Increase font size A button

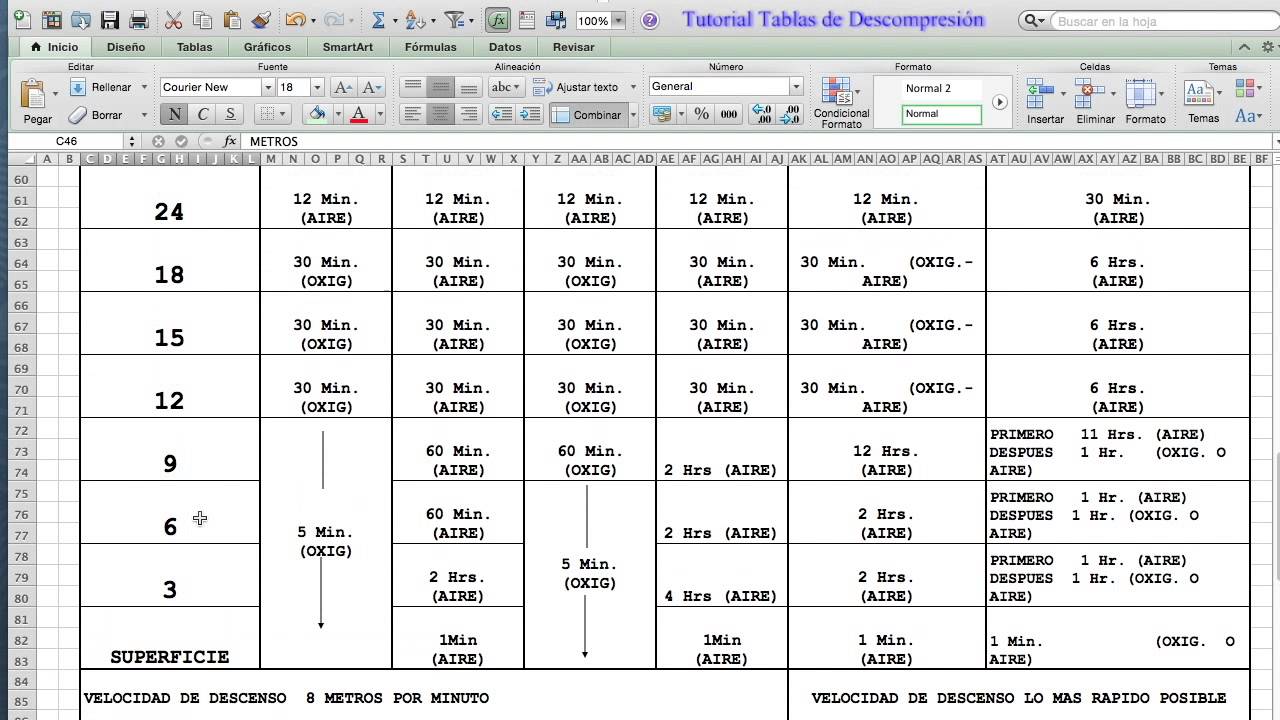[x=343, y=87]
